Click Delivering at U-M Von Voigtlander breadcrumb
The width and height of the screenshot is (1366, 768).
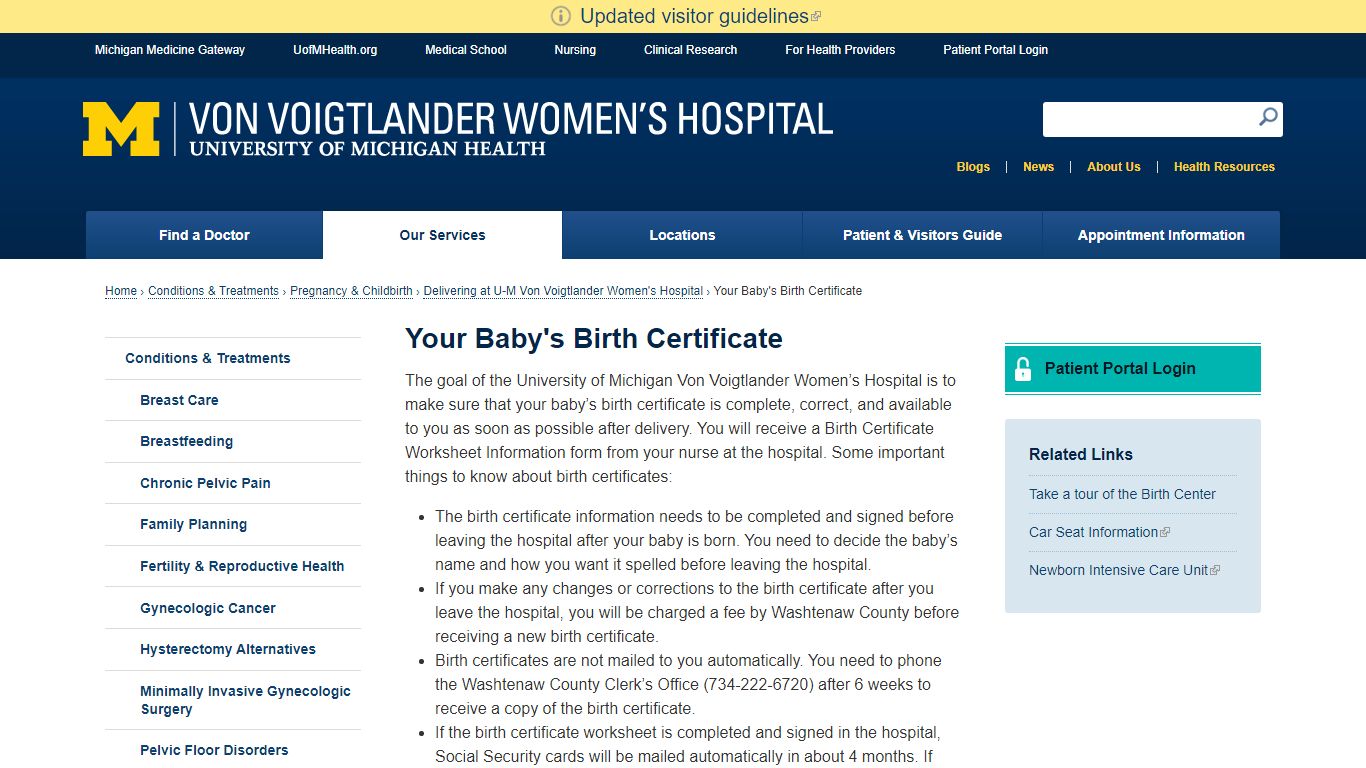[x=563, y=291]
